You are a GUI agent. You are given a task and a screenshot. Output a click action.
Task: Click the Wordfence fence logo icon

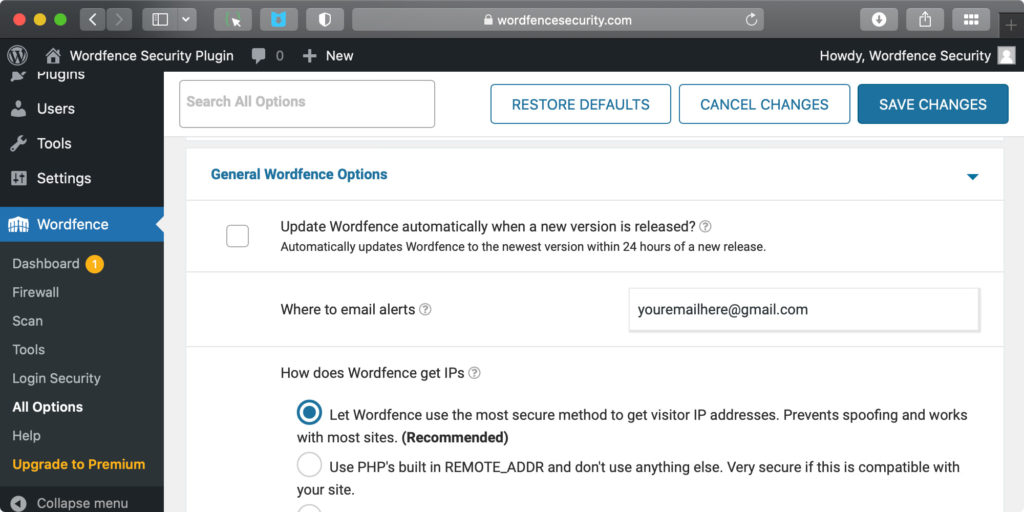(18, 224)
